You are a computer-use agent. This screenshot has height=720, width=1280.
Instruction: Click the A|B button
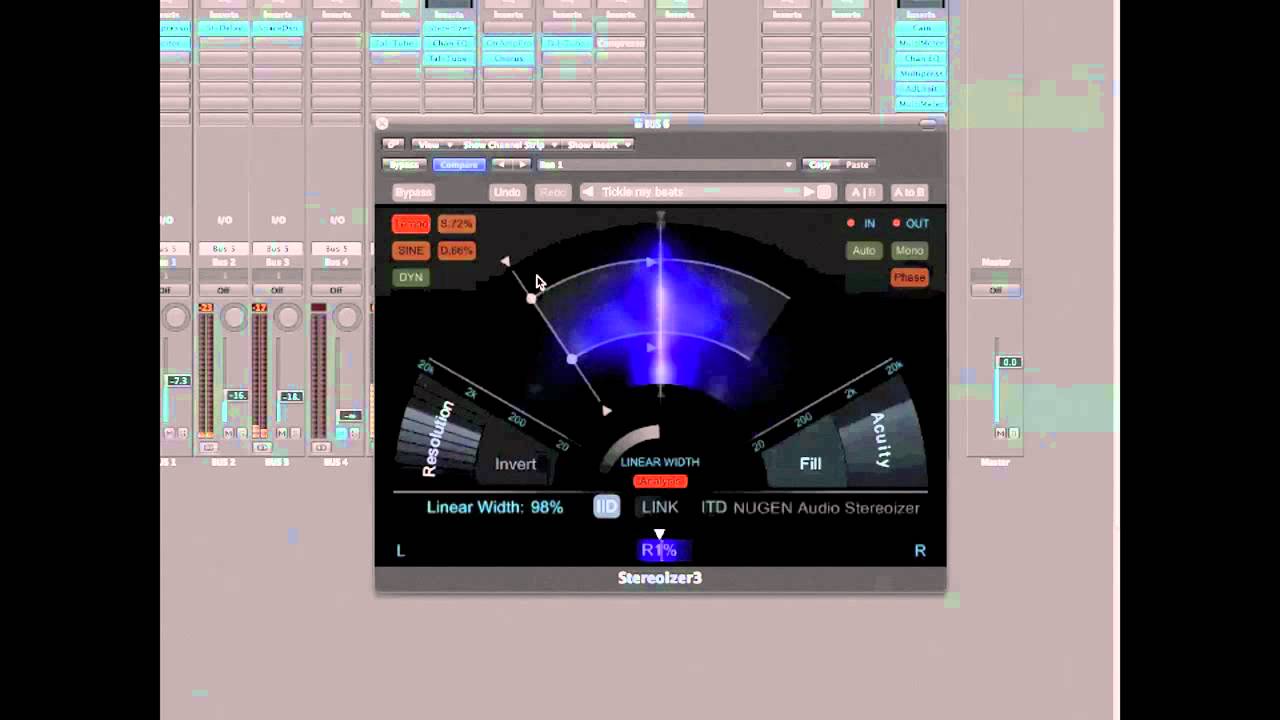pos(862,192)
